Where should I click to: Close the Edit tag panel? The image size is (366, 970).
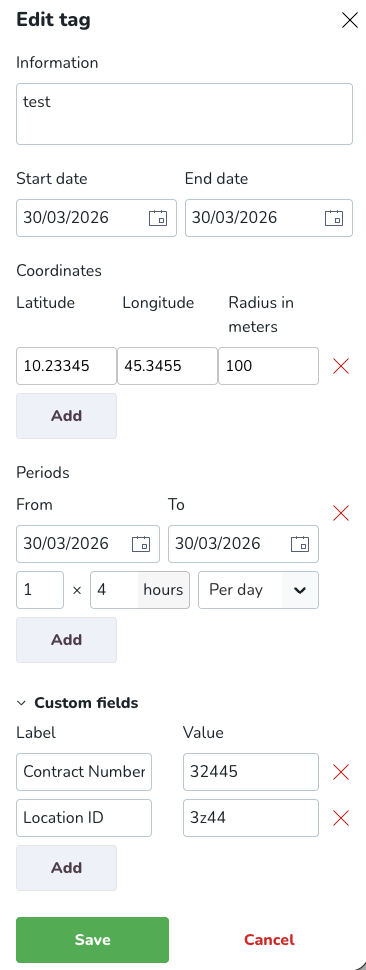(x=350, y=20)
